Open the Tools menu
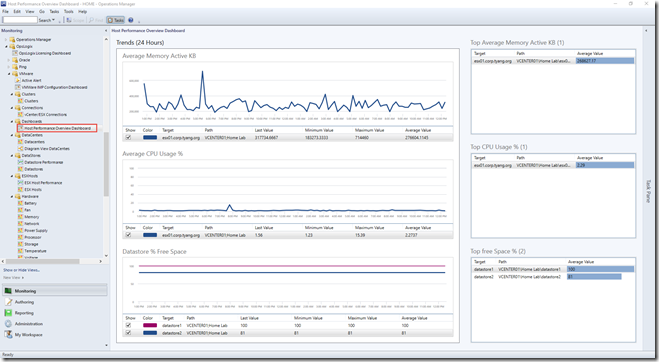The width and height of the screenshot is (659, 362). tap(69, 11)
